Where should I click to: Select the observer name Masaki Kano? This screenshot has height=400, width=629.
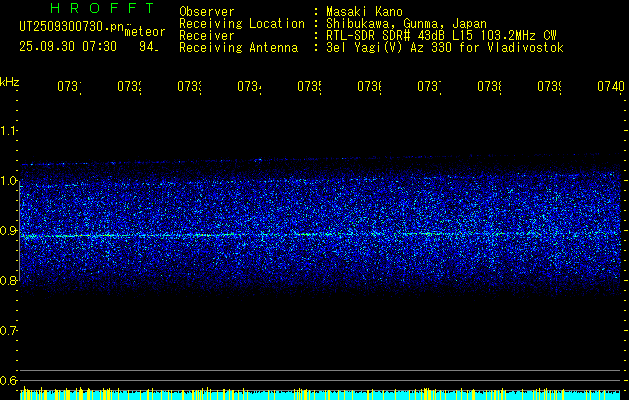coord(364,12)
